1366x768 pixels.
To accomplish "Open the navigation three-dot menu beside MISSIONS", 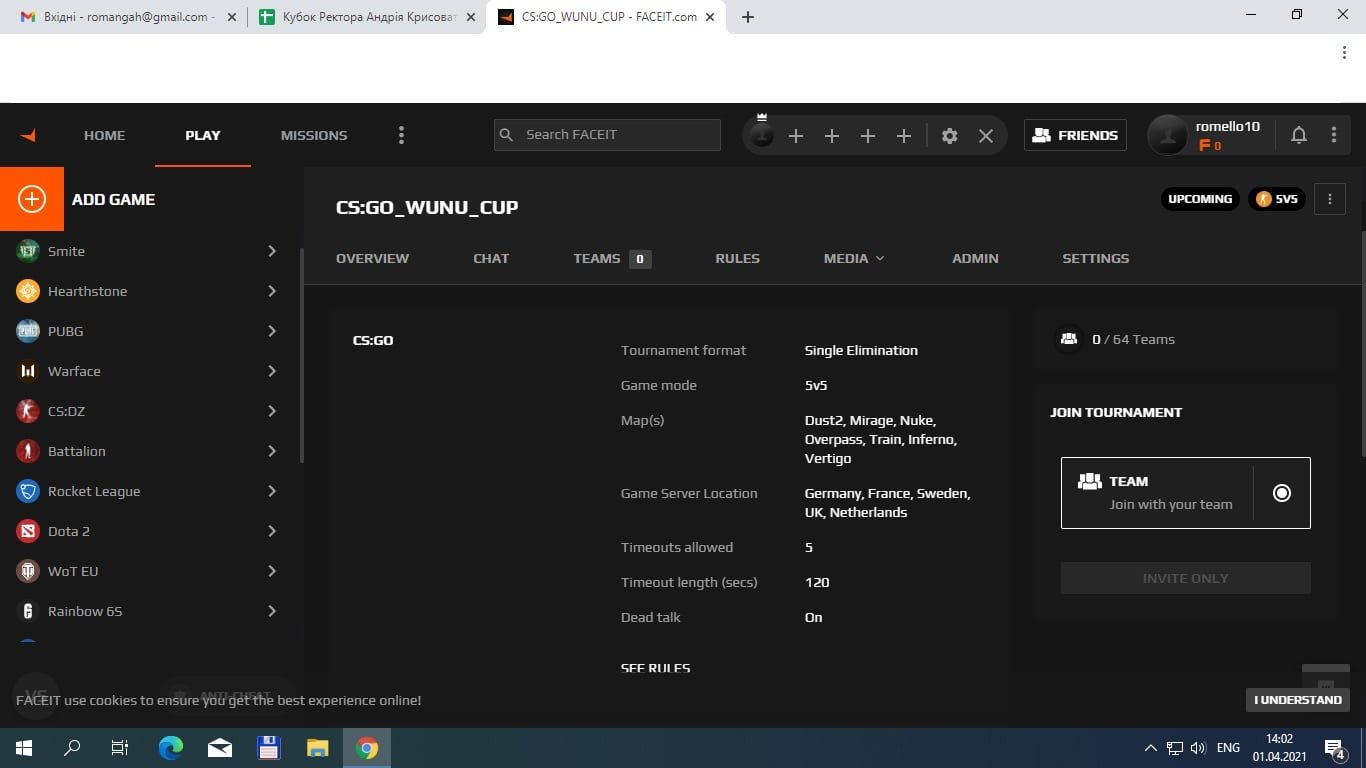I will (x=402, y=135).
